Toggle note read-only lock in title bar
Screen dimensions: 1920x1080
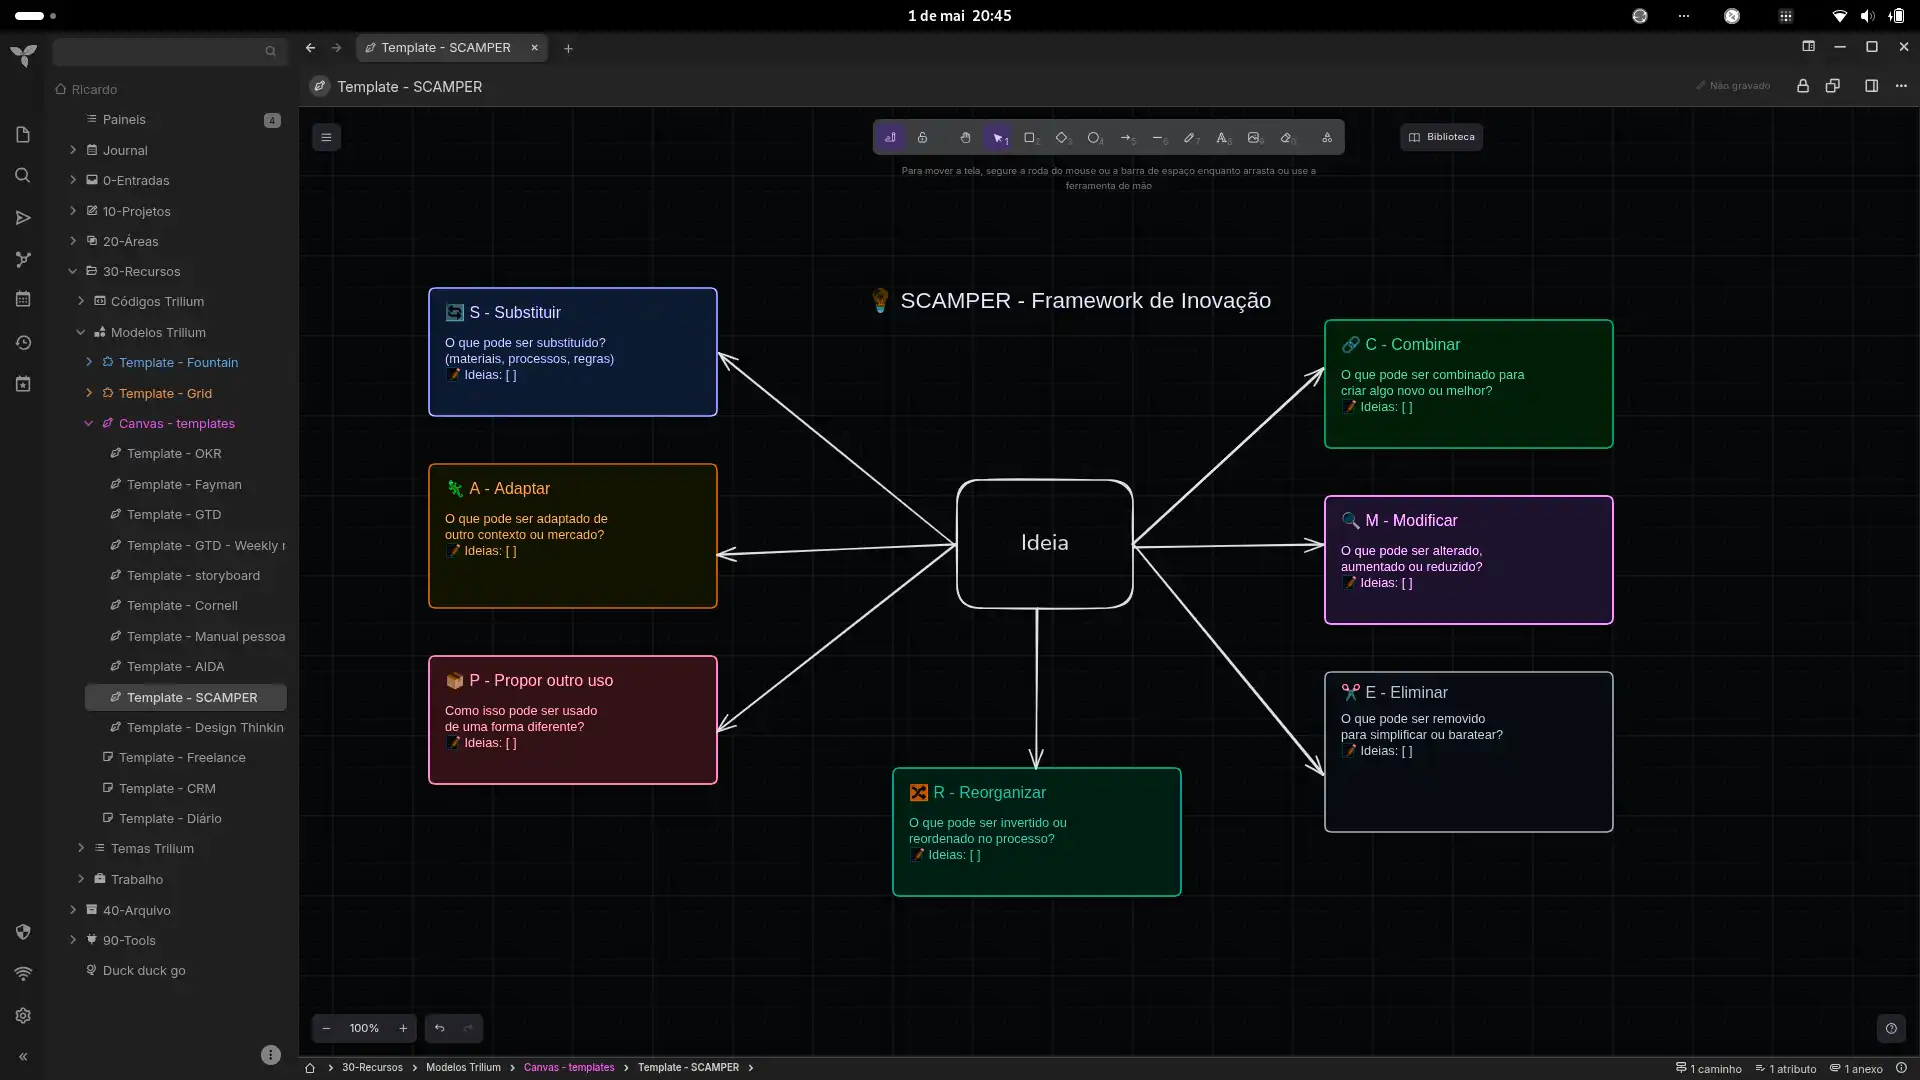[x=1803, y=86]
